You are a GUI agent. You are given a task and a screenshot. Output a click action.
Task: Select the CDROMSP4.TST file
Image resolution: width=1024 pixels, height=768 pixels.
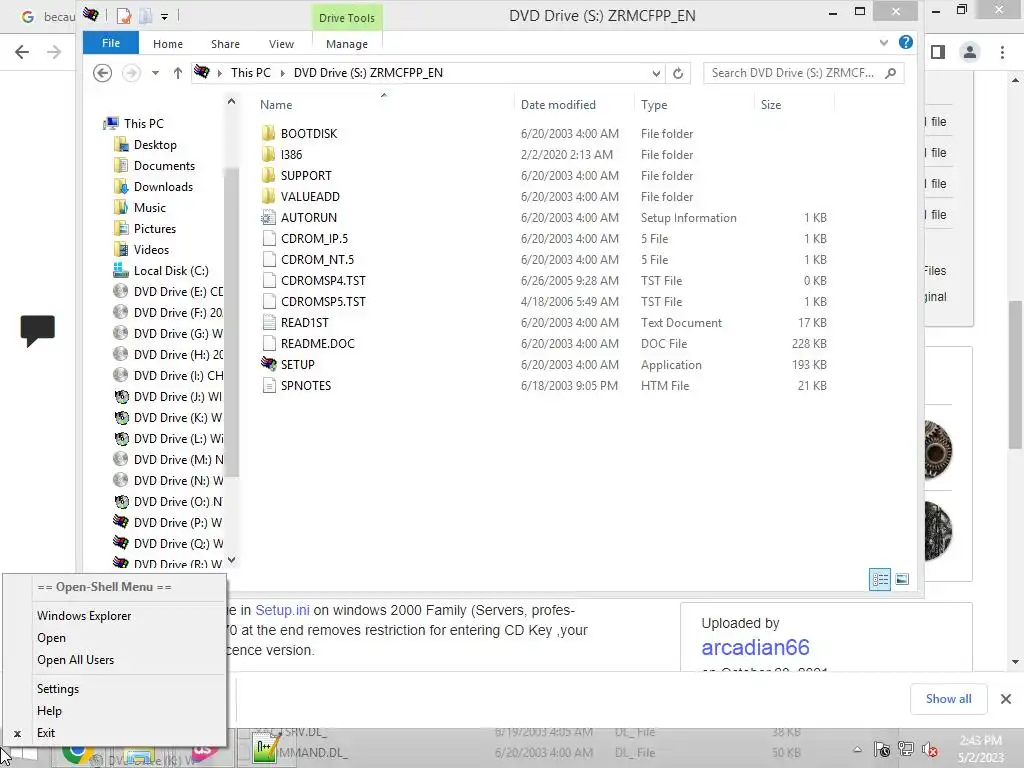coord(323,280)
